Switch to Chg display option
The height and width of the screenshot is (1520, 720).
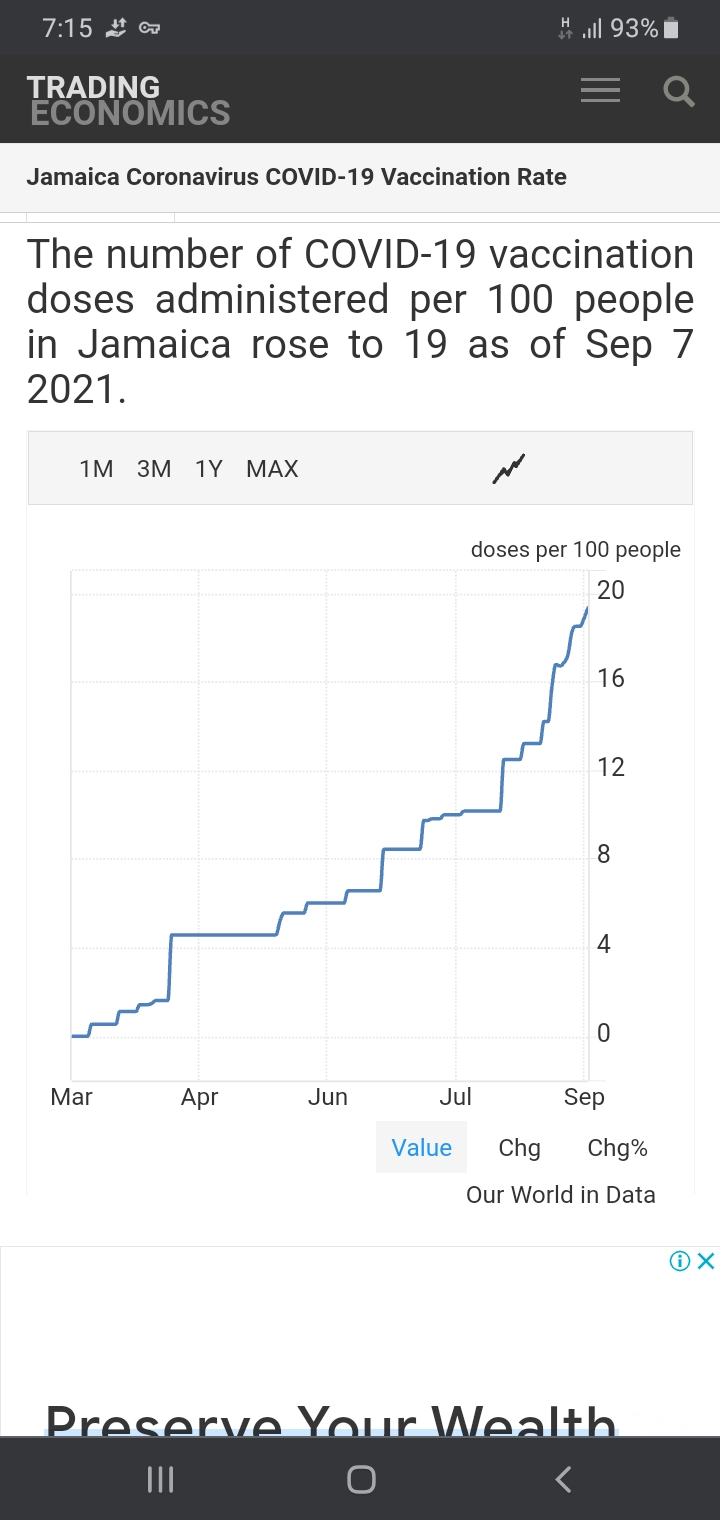(519, 1147)
